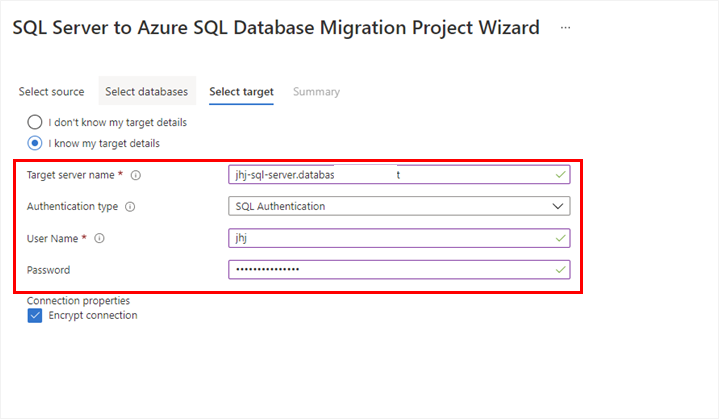This screenshot has height=419, width=719.
Task: Select "I don't know my target details" radio
Action: point(35,122)
